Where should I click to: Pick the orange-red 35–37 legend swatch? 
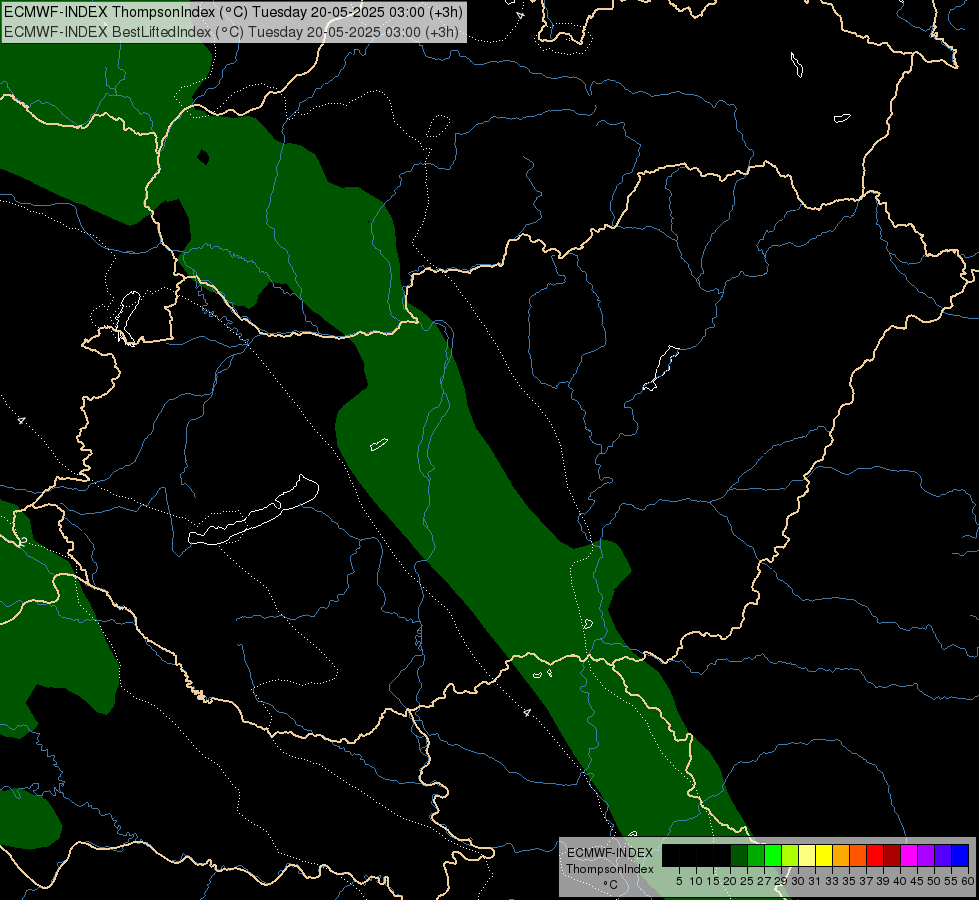[x=858, y=855]
